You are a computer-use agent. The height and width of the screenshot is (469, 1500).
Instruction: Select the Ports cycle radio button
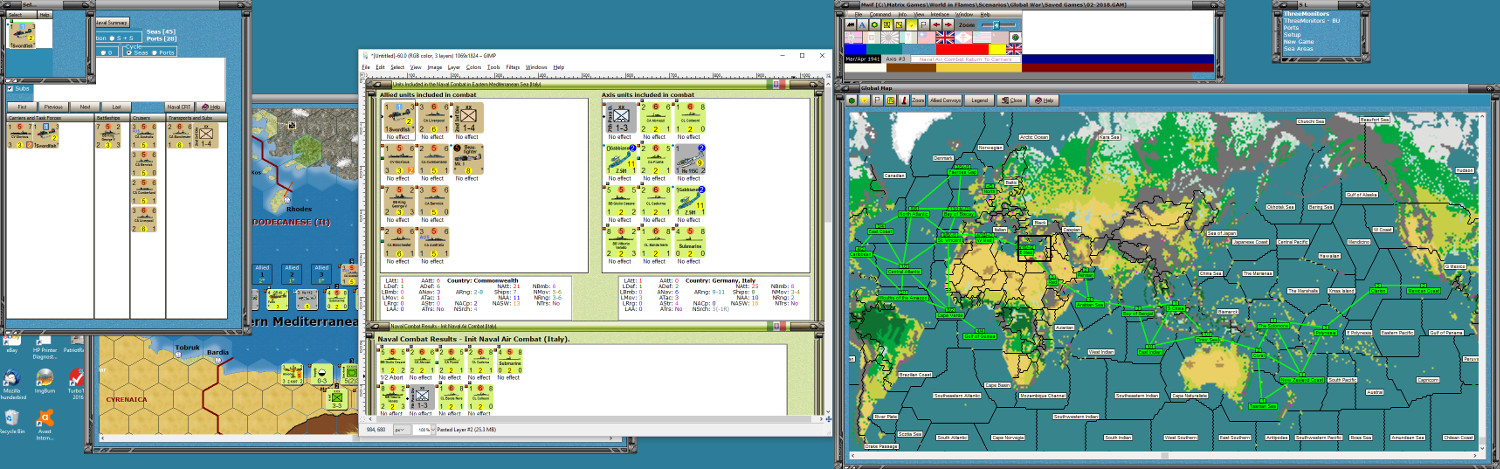click(154, 53)
